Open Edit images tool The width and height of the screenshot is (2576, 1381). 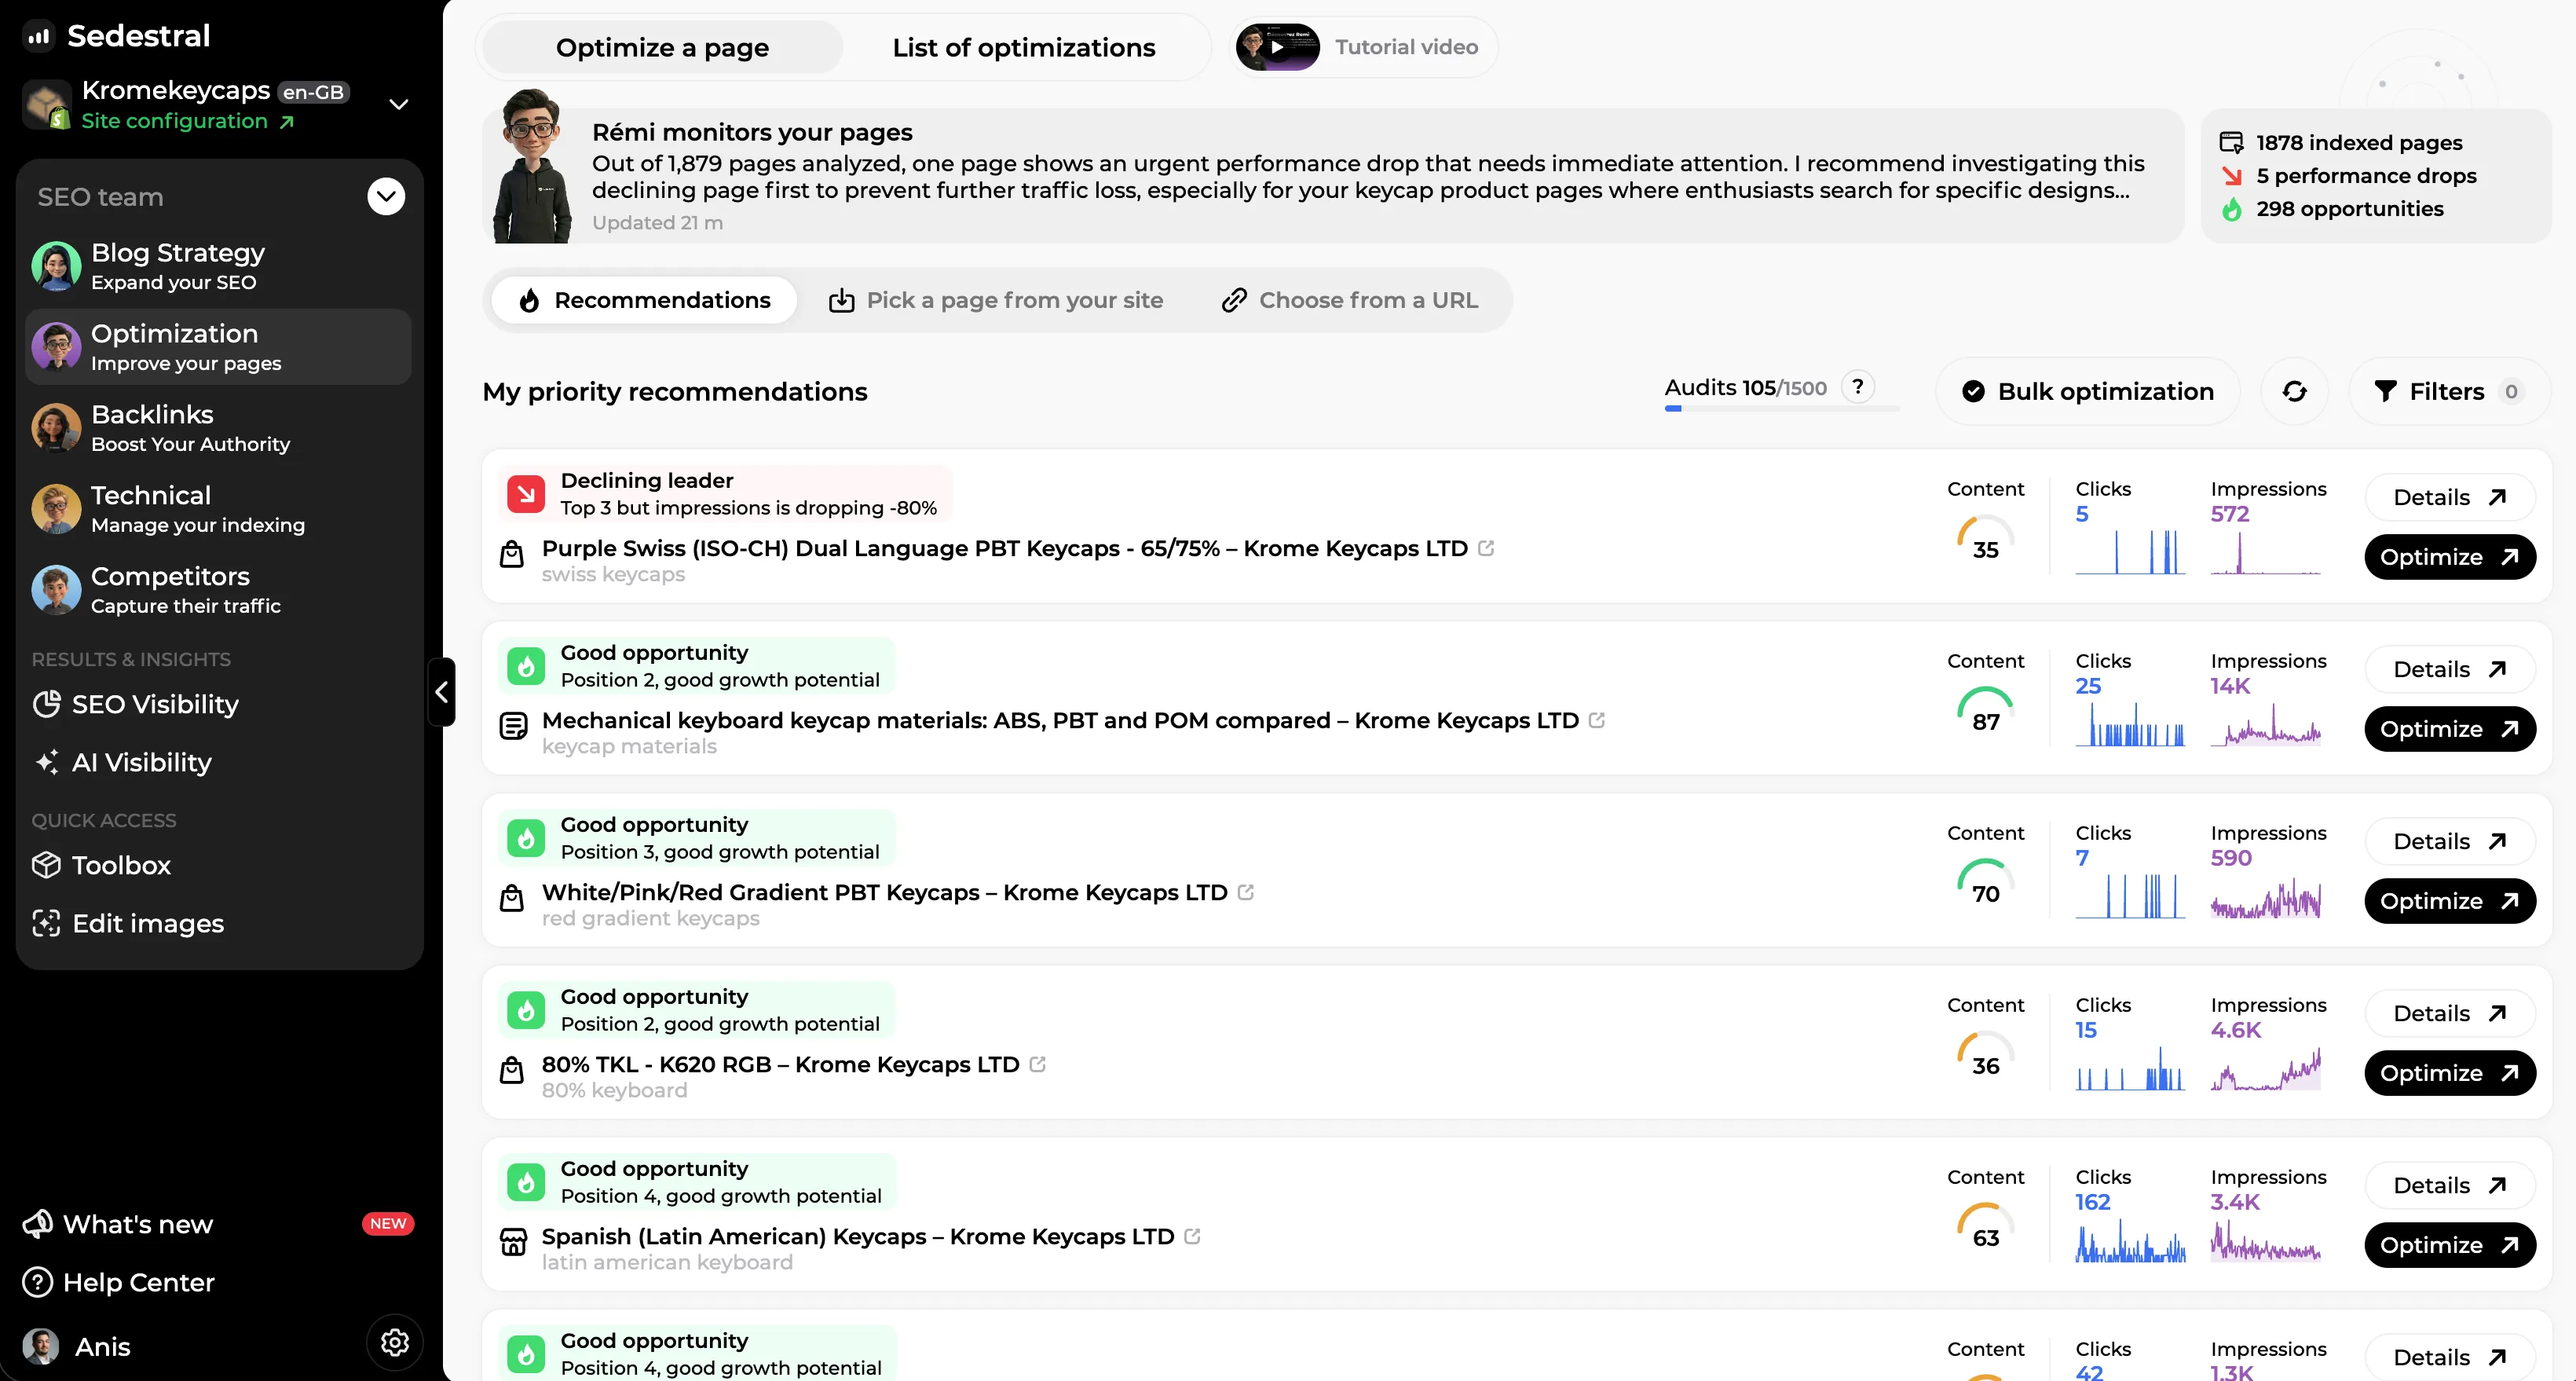click(x=128, y=923)
